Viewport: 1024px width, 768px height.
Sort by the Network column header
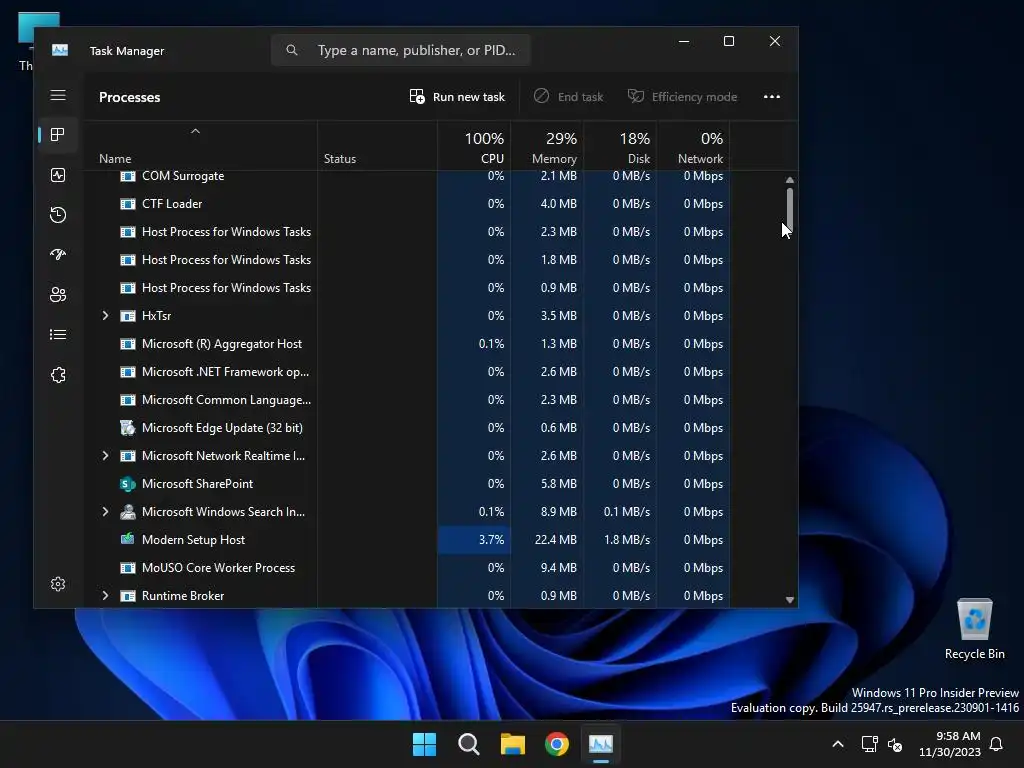[x=694, y=147]
